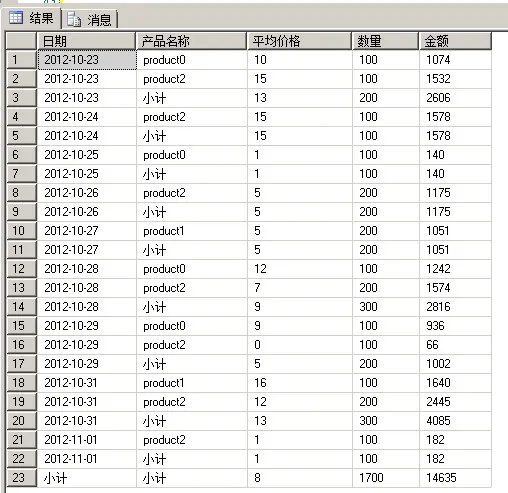Click the 小计 product cell in row 3
508x493 pixels.
click(192, 98)
